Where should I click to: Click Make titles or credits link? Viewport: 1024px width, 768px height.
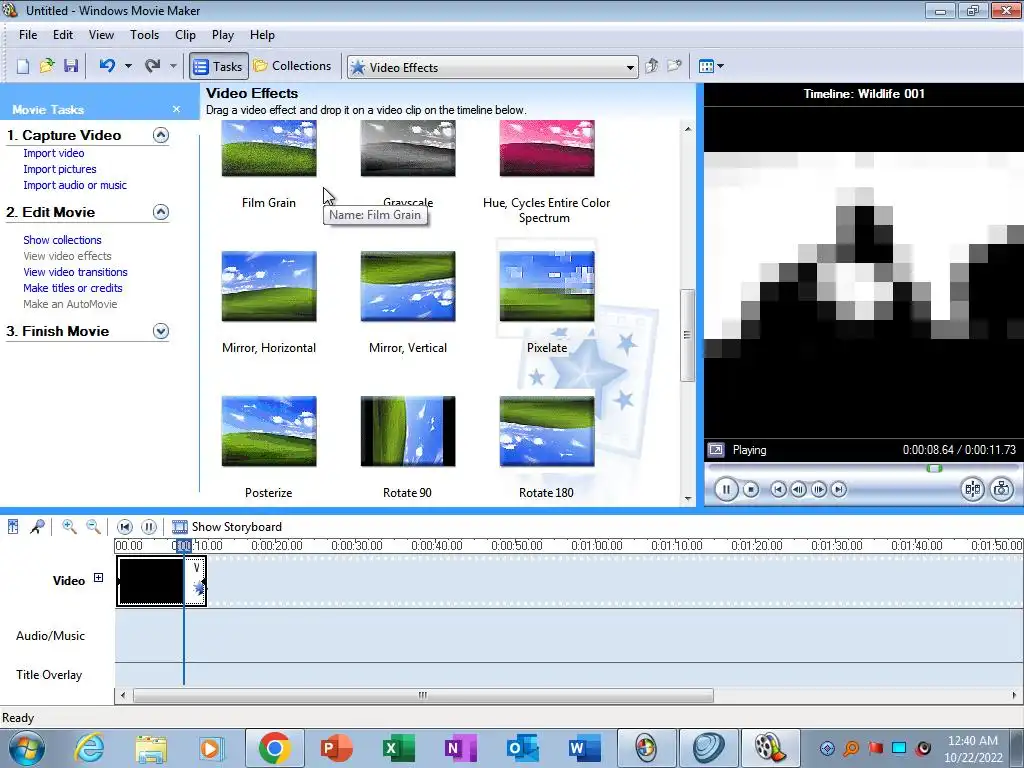pyautogui.click(x=72, y=288)
